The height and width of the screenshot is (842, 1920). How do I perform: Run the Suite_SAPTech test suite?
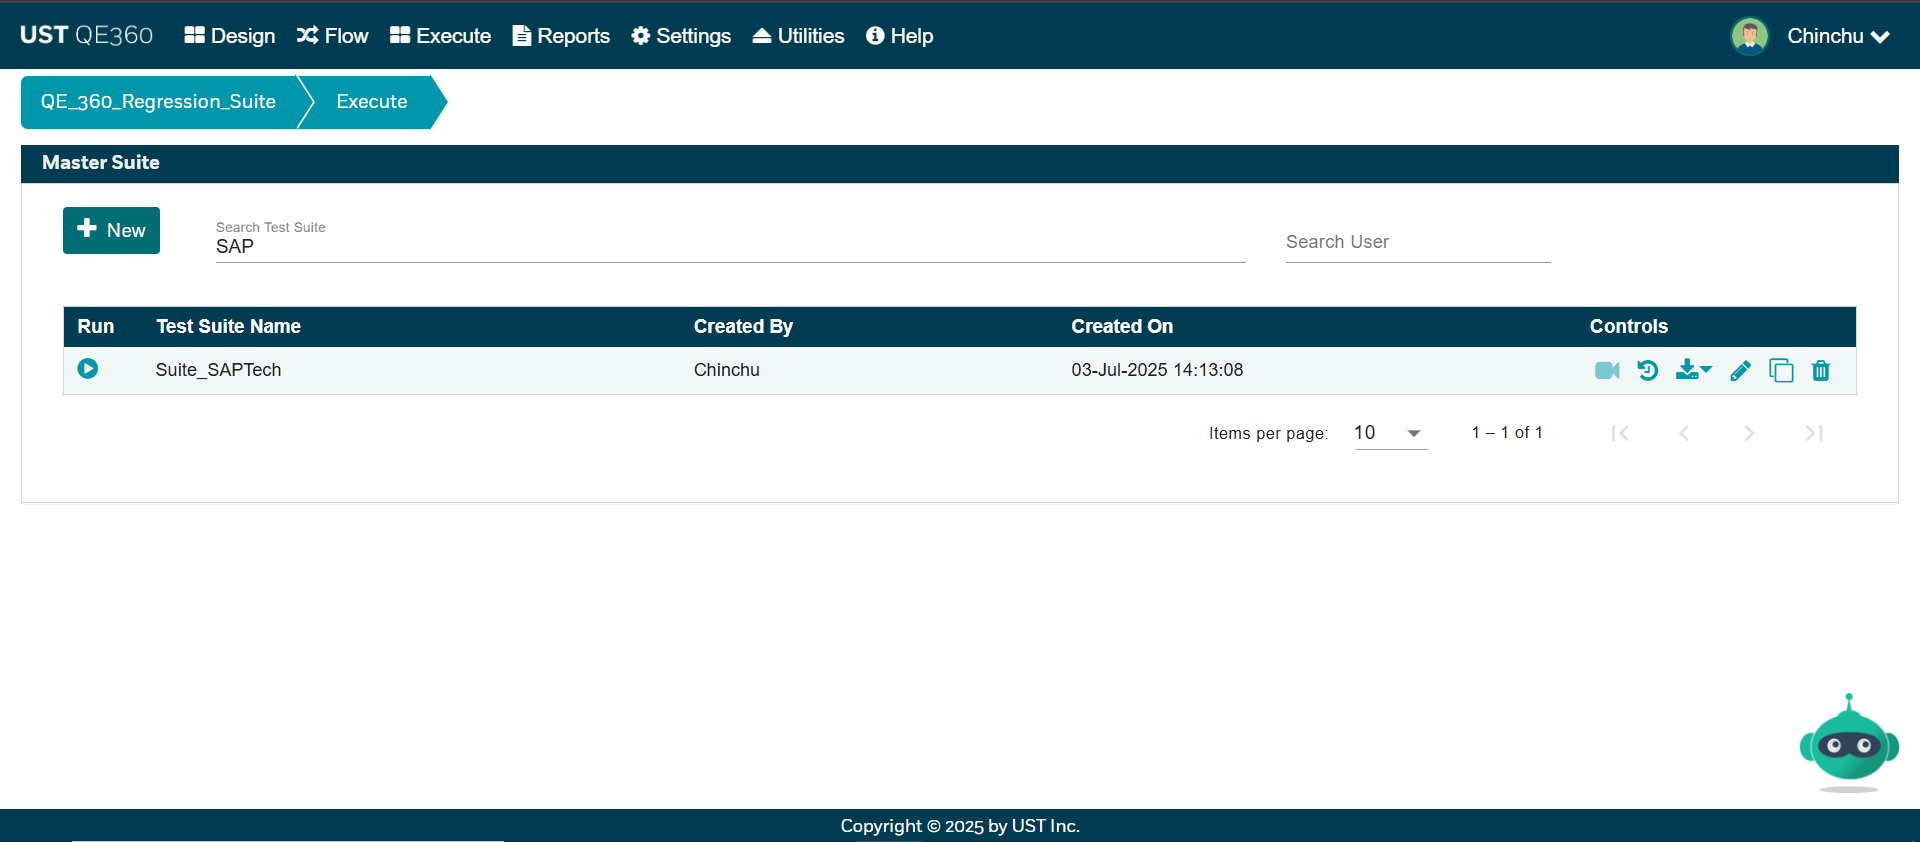tap(88, 369)
